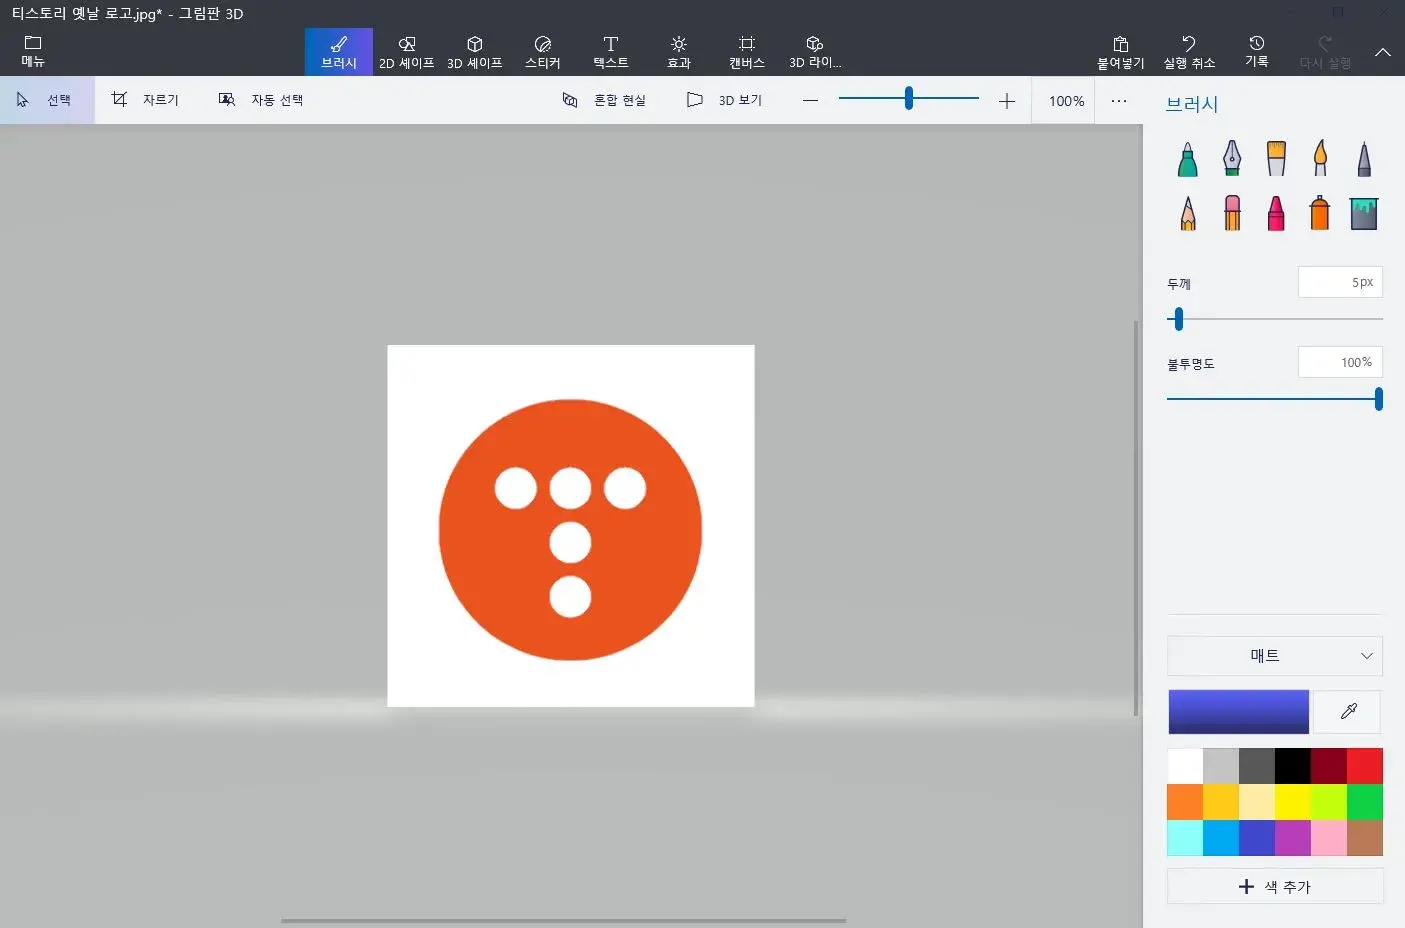The height and width of the screenshot is (928, 1405).
Task: Open the 2D 셰이프 tab
Action: click(407, 51)
